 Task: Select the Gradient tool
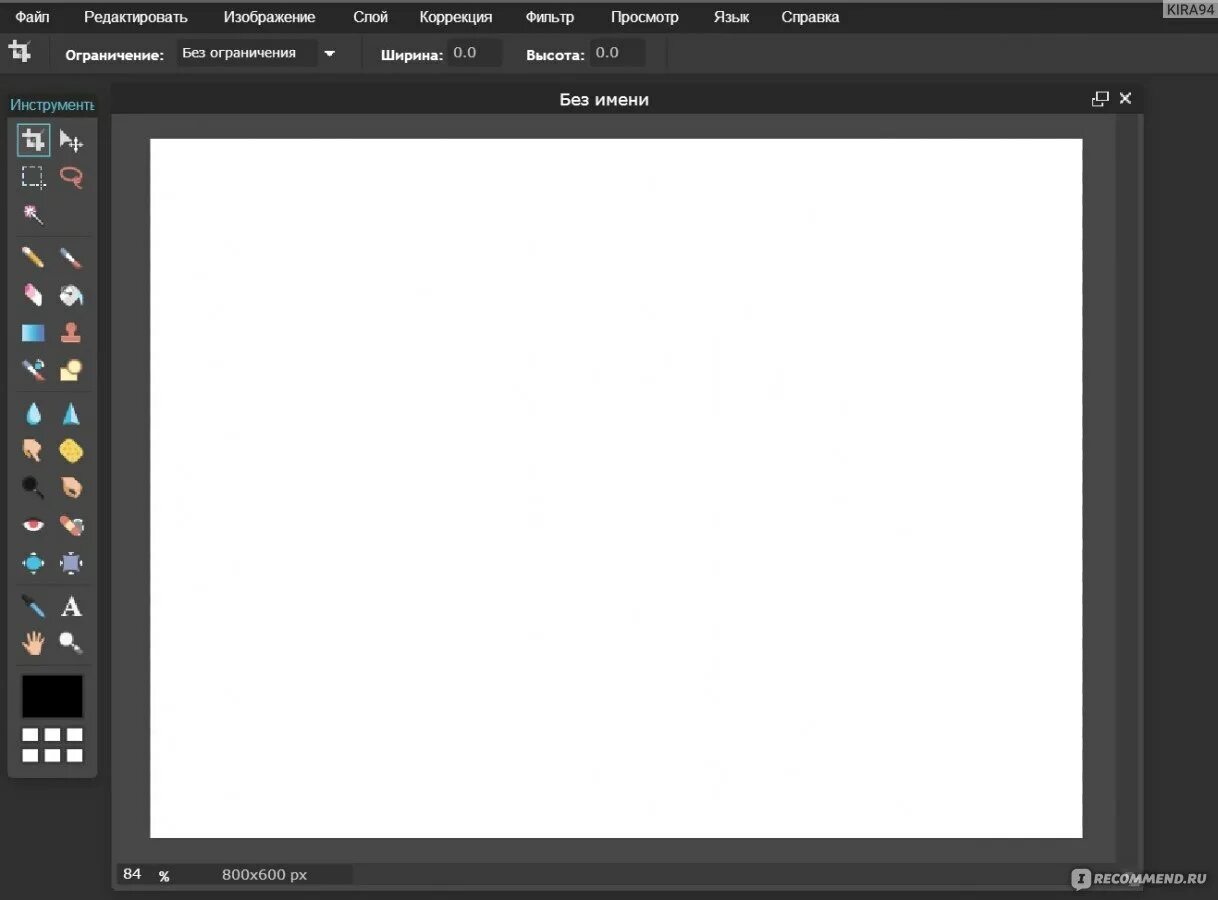33,332
